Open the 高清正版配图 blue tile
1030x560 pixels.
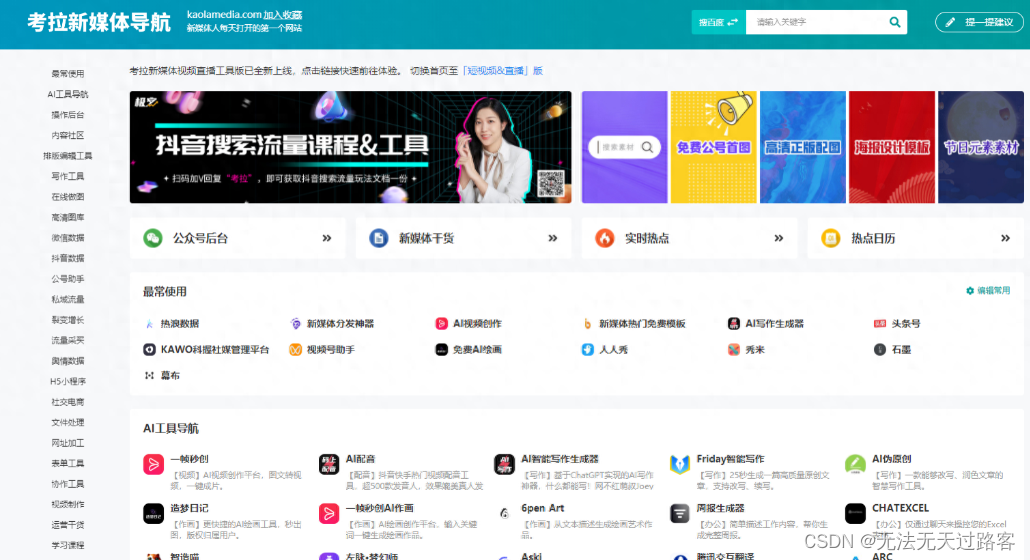[x=803, y=147]
